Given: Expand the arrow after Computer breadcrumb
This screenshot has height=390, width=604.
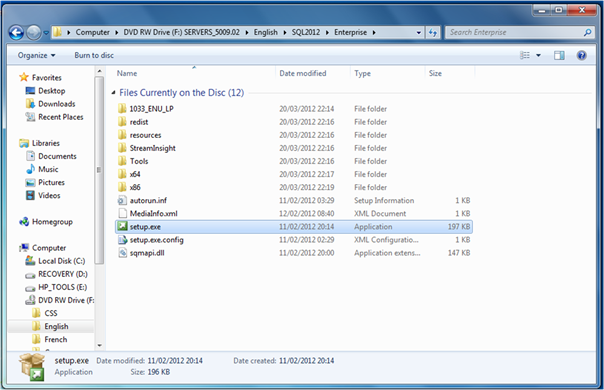Looking at the screenshot, I should tap(117, 33).
